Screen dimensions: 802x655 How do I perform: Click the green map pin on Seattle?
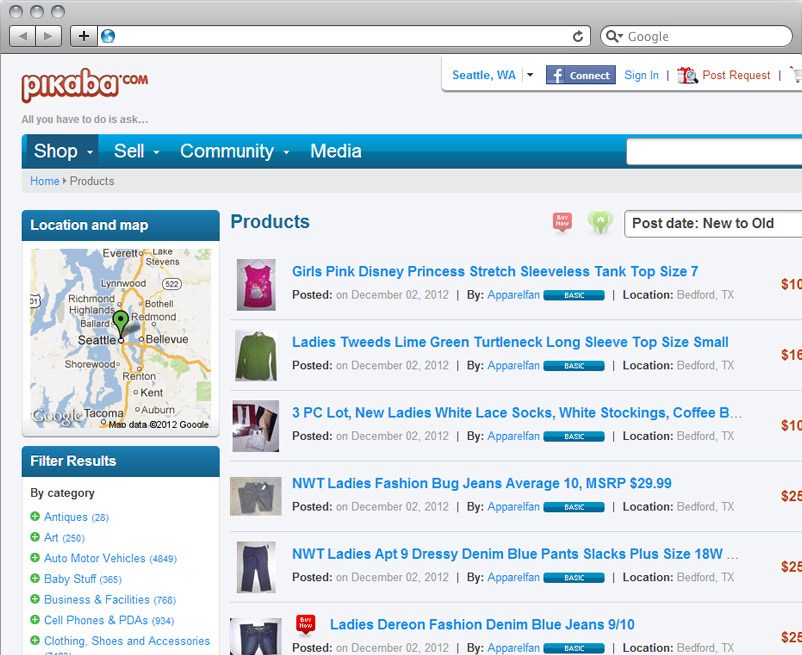pos(121,323)
